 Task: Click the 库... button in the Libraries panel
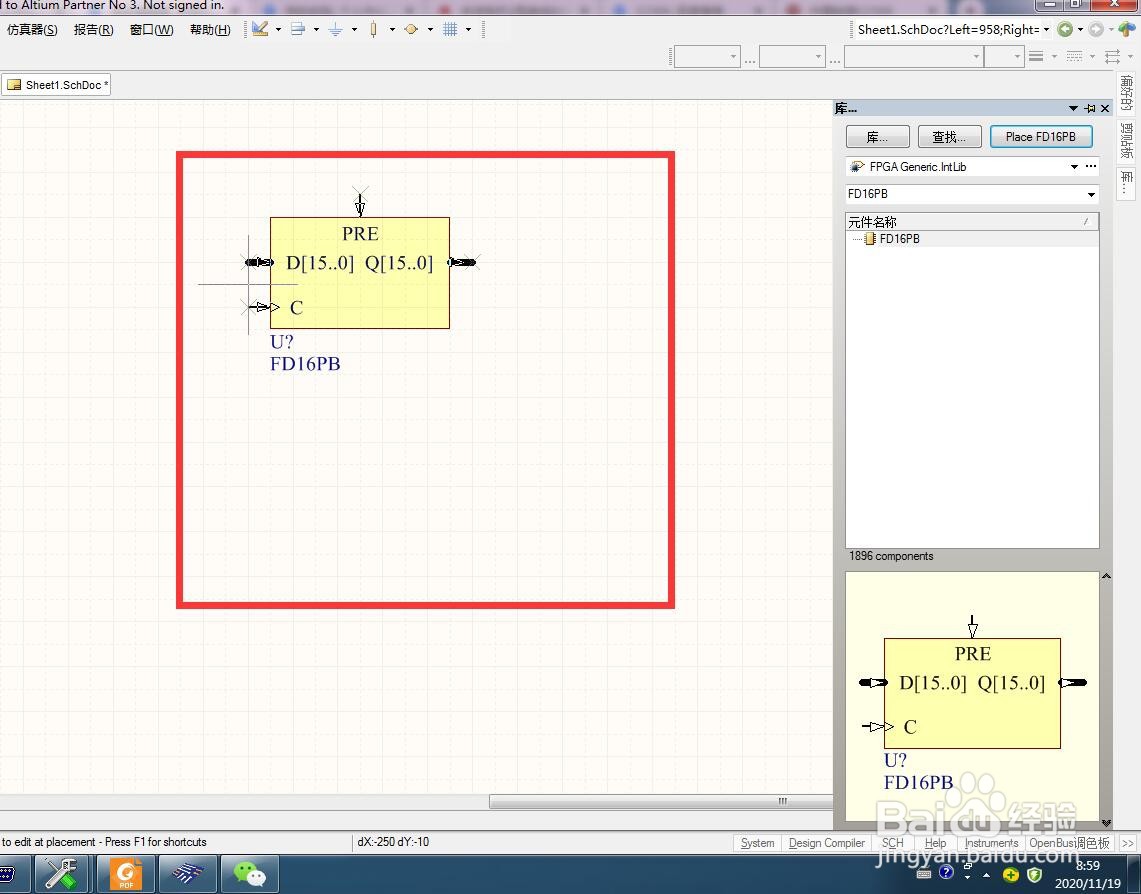point(878,137)
